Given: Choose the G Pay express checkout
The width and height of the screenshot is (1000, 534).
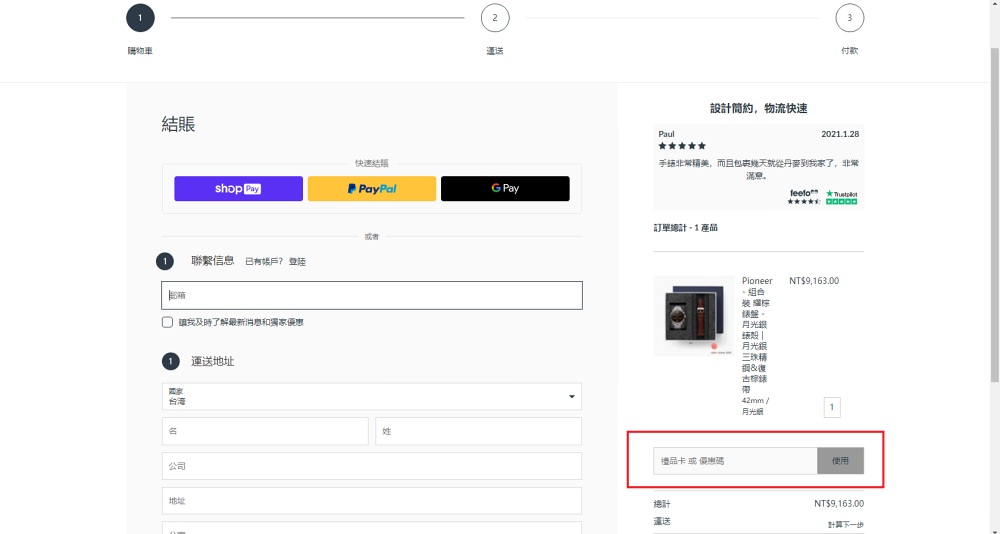Looking at the screenshot, I should 505,189.
